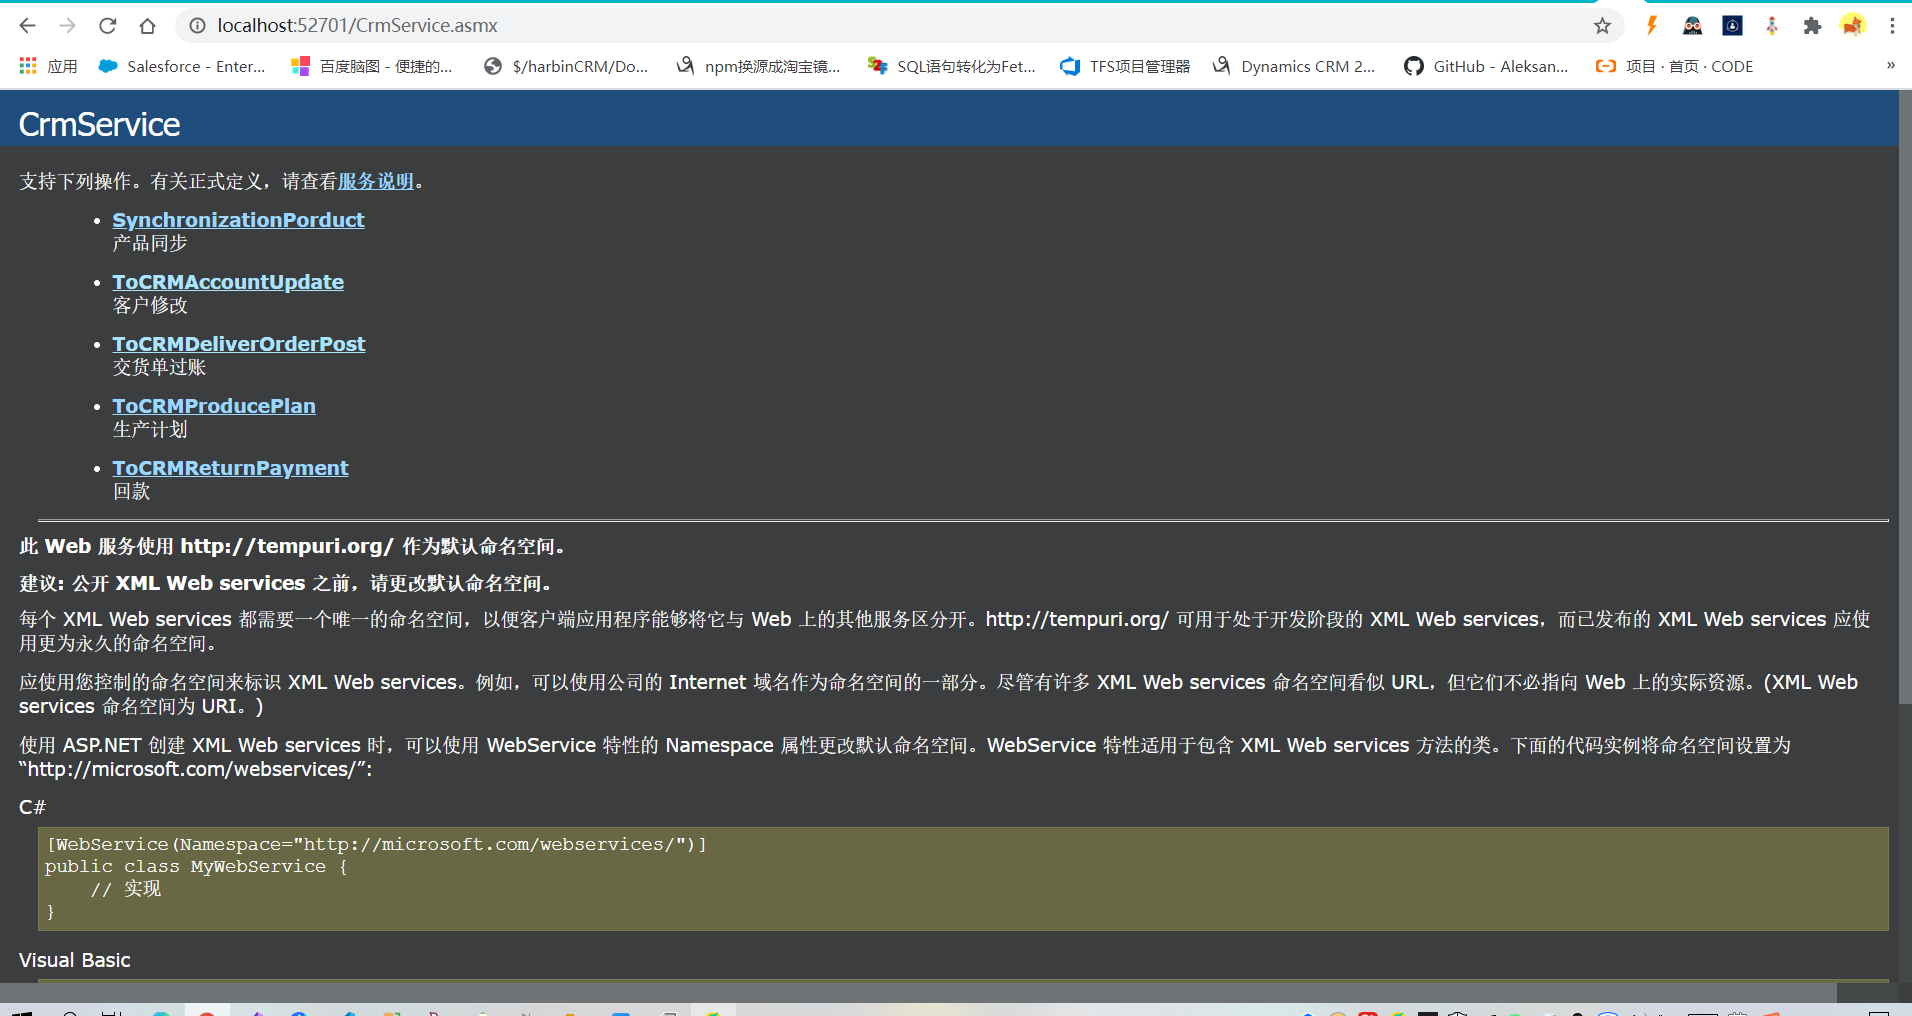Open the TFS项目管理器 bookmark
Viewport: 1912px width, 1016px height.
(1137, 66)
